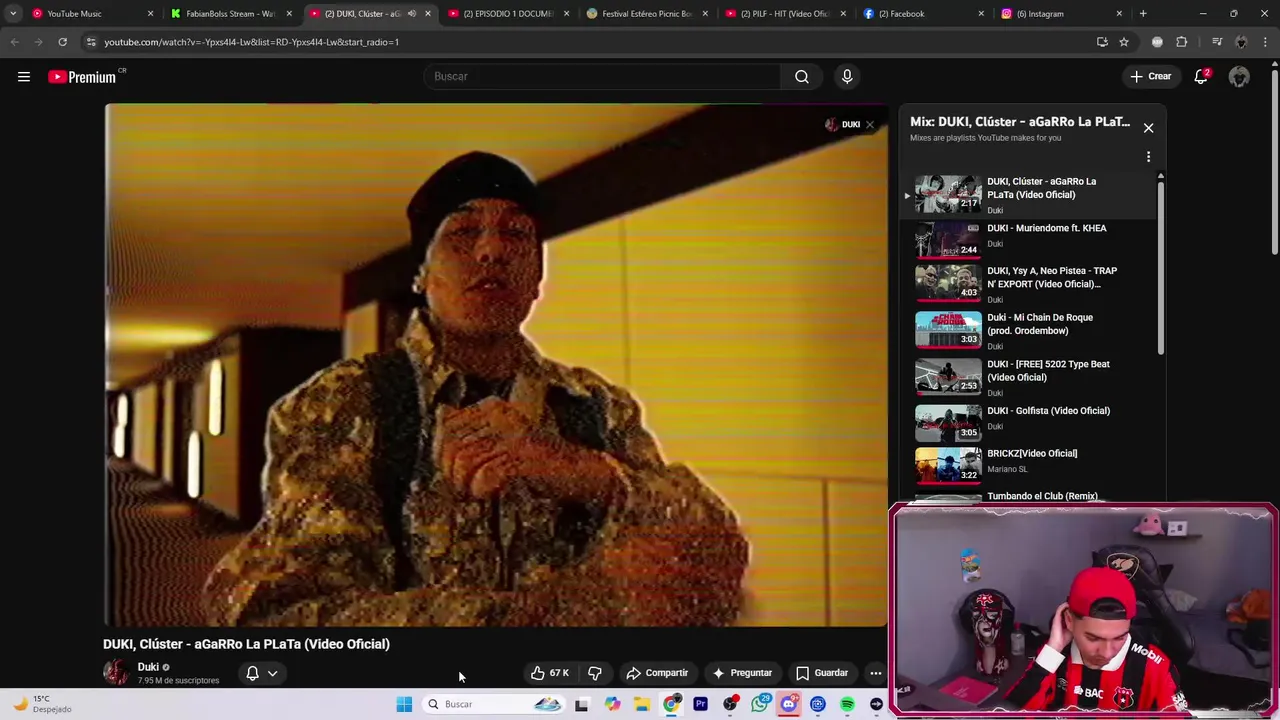
Task: Open browser extensions puzzle icon
Action: coord(1181,42)
